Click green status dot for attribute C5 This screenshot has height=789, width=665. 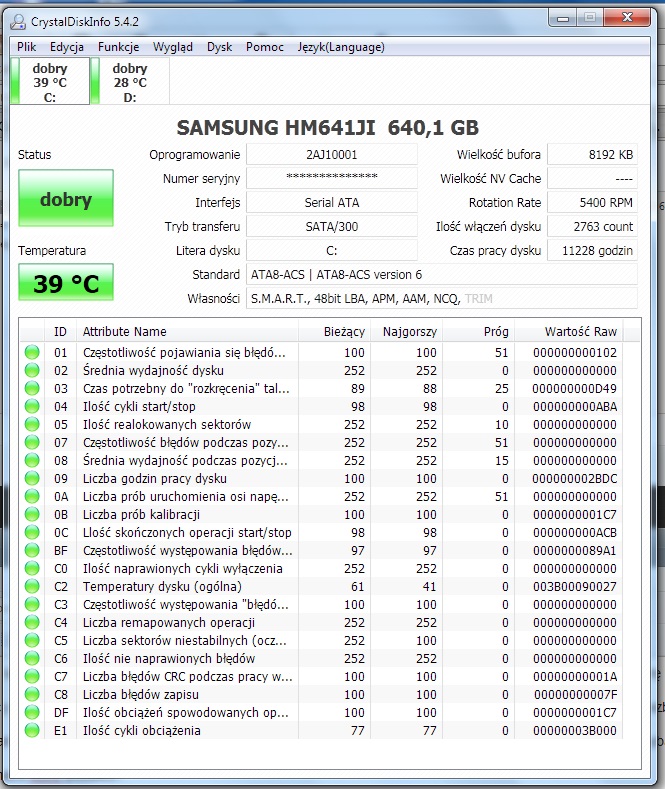pyautogui.click(x=32, y=640)
